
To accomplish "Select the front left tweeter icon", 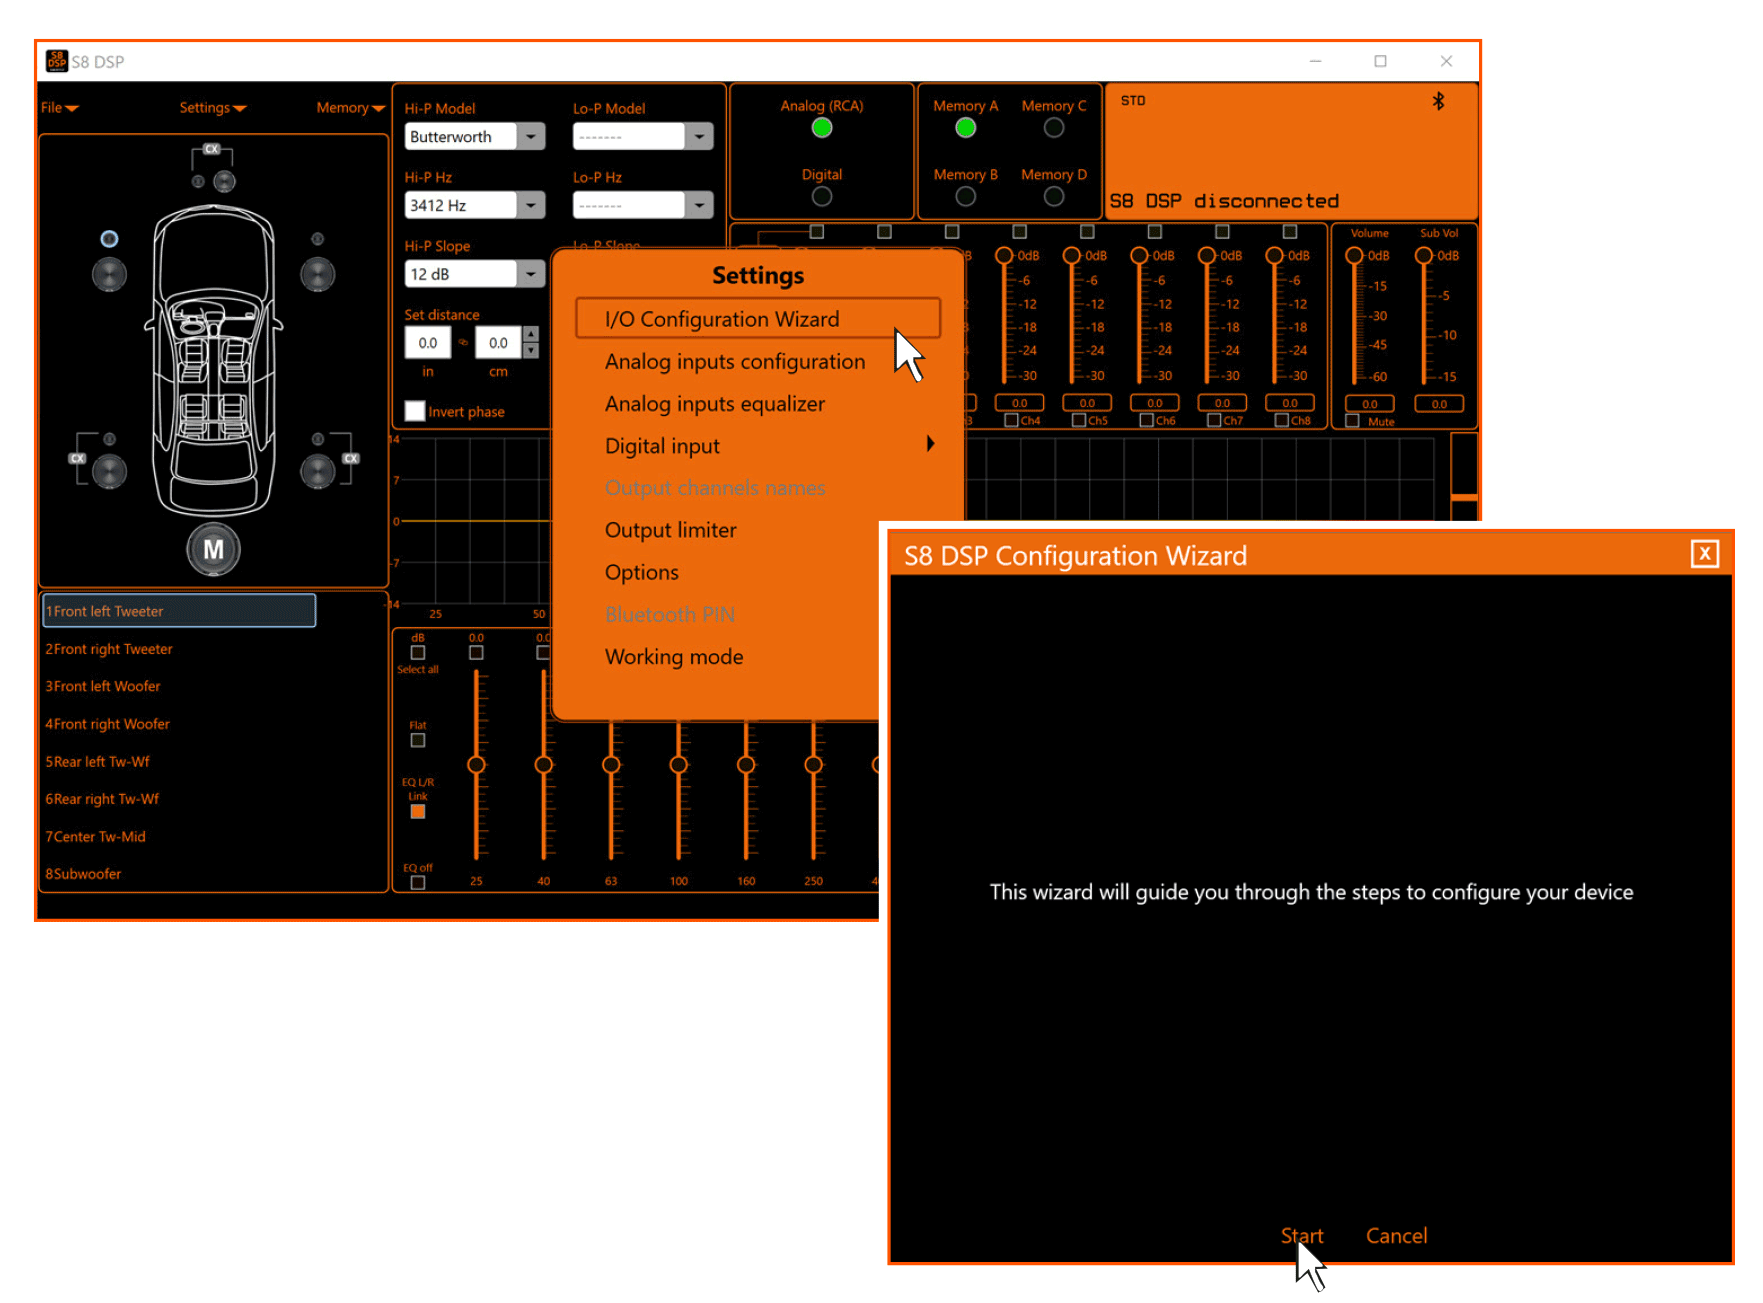I will click(109, 239).
